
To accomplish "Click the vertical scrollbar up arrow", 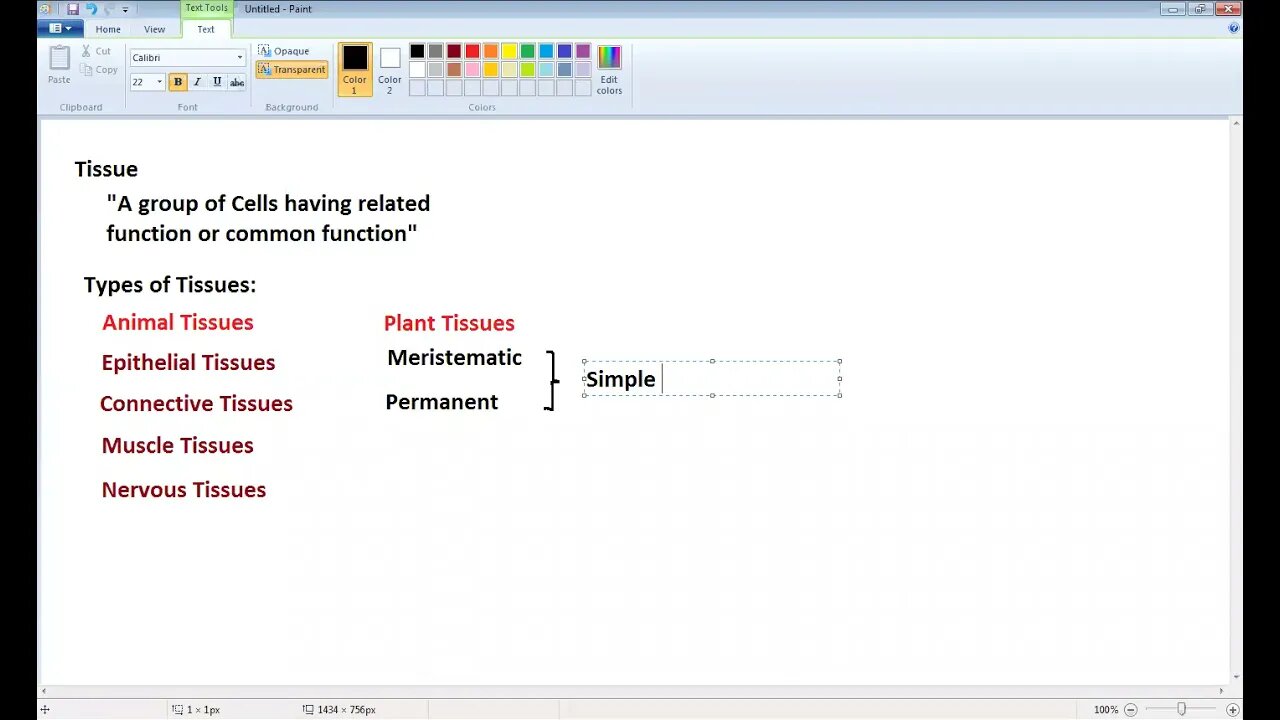I will 1236,123.
